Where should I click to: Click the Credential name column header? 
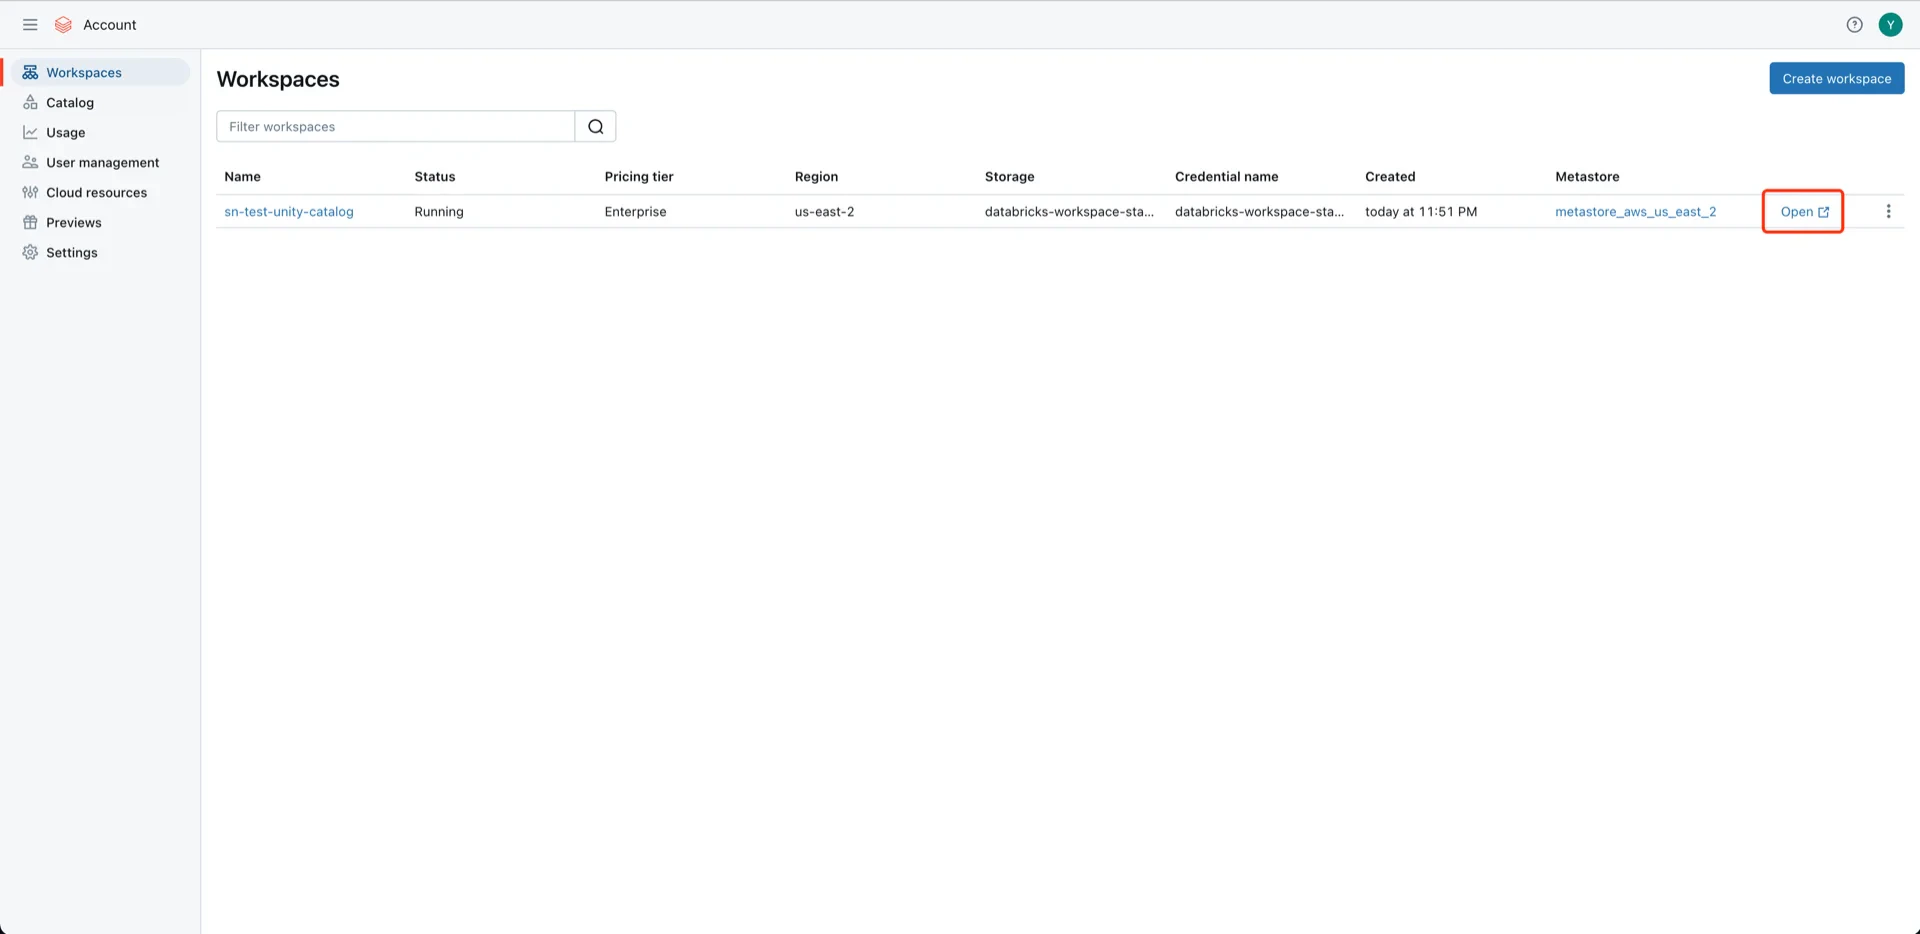1226,176
